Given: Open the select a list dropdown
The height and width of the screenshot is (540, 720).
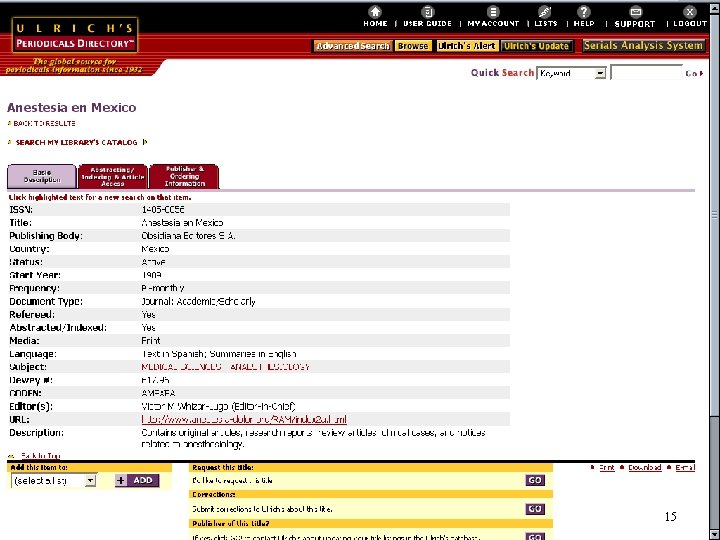Looking at the screenshot, I should pos(53,481).
